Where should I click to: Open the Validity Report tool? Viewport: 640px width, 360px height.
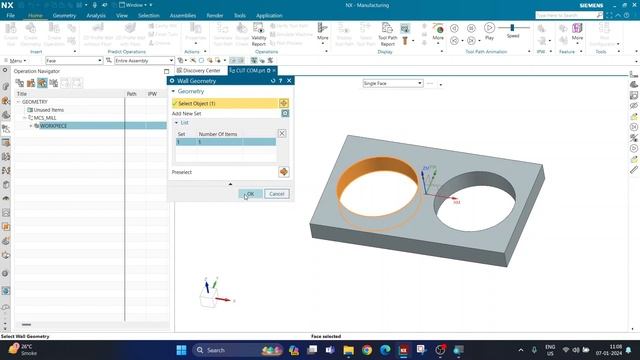258,34
